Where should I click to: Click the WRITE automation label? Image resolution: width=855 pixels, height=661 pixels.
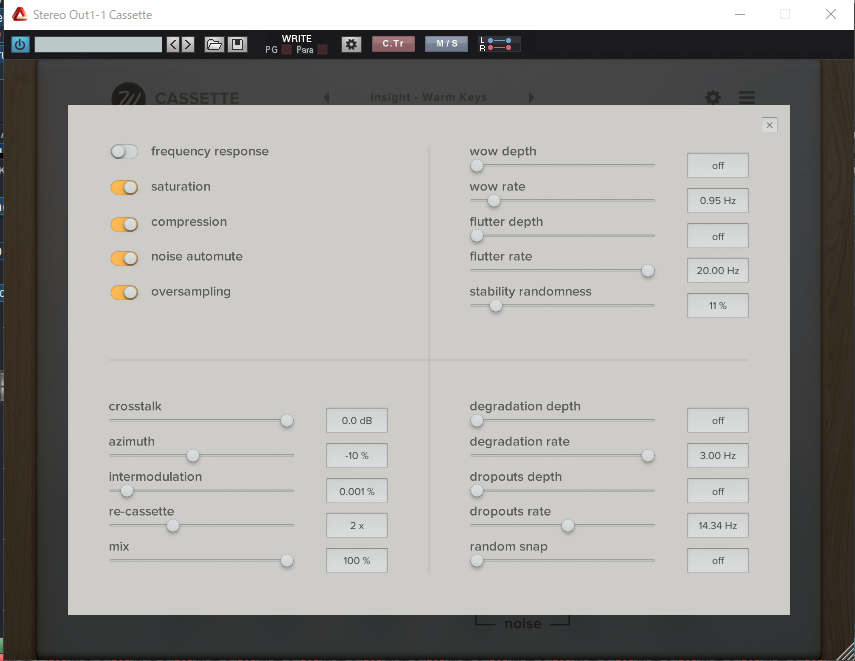tap(297, 39)
